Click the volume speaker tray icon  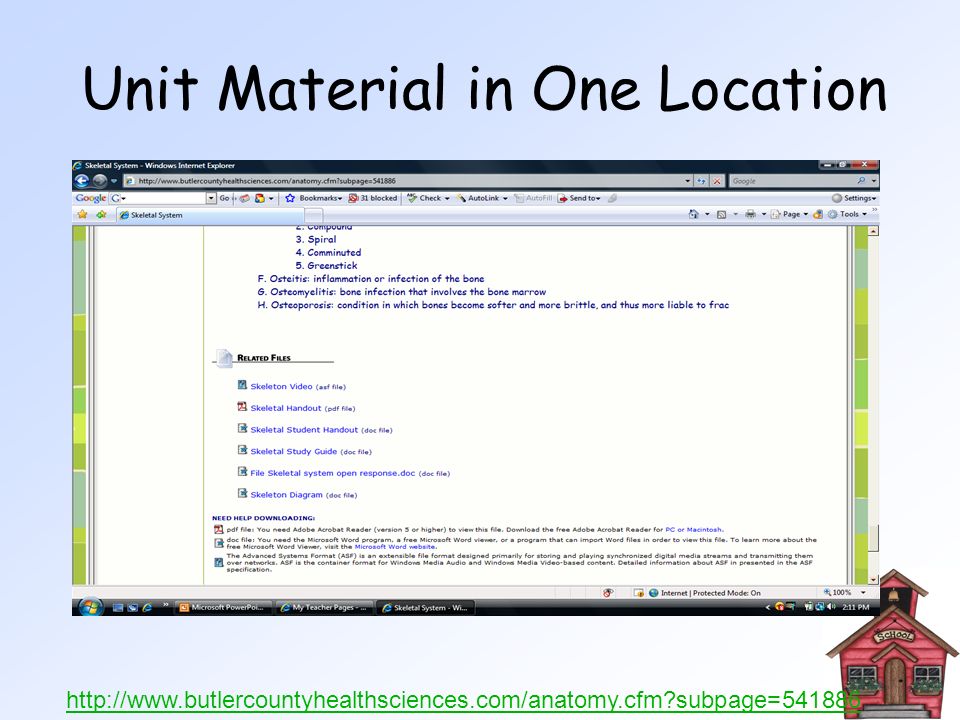click(x=831, y=607)
